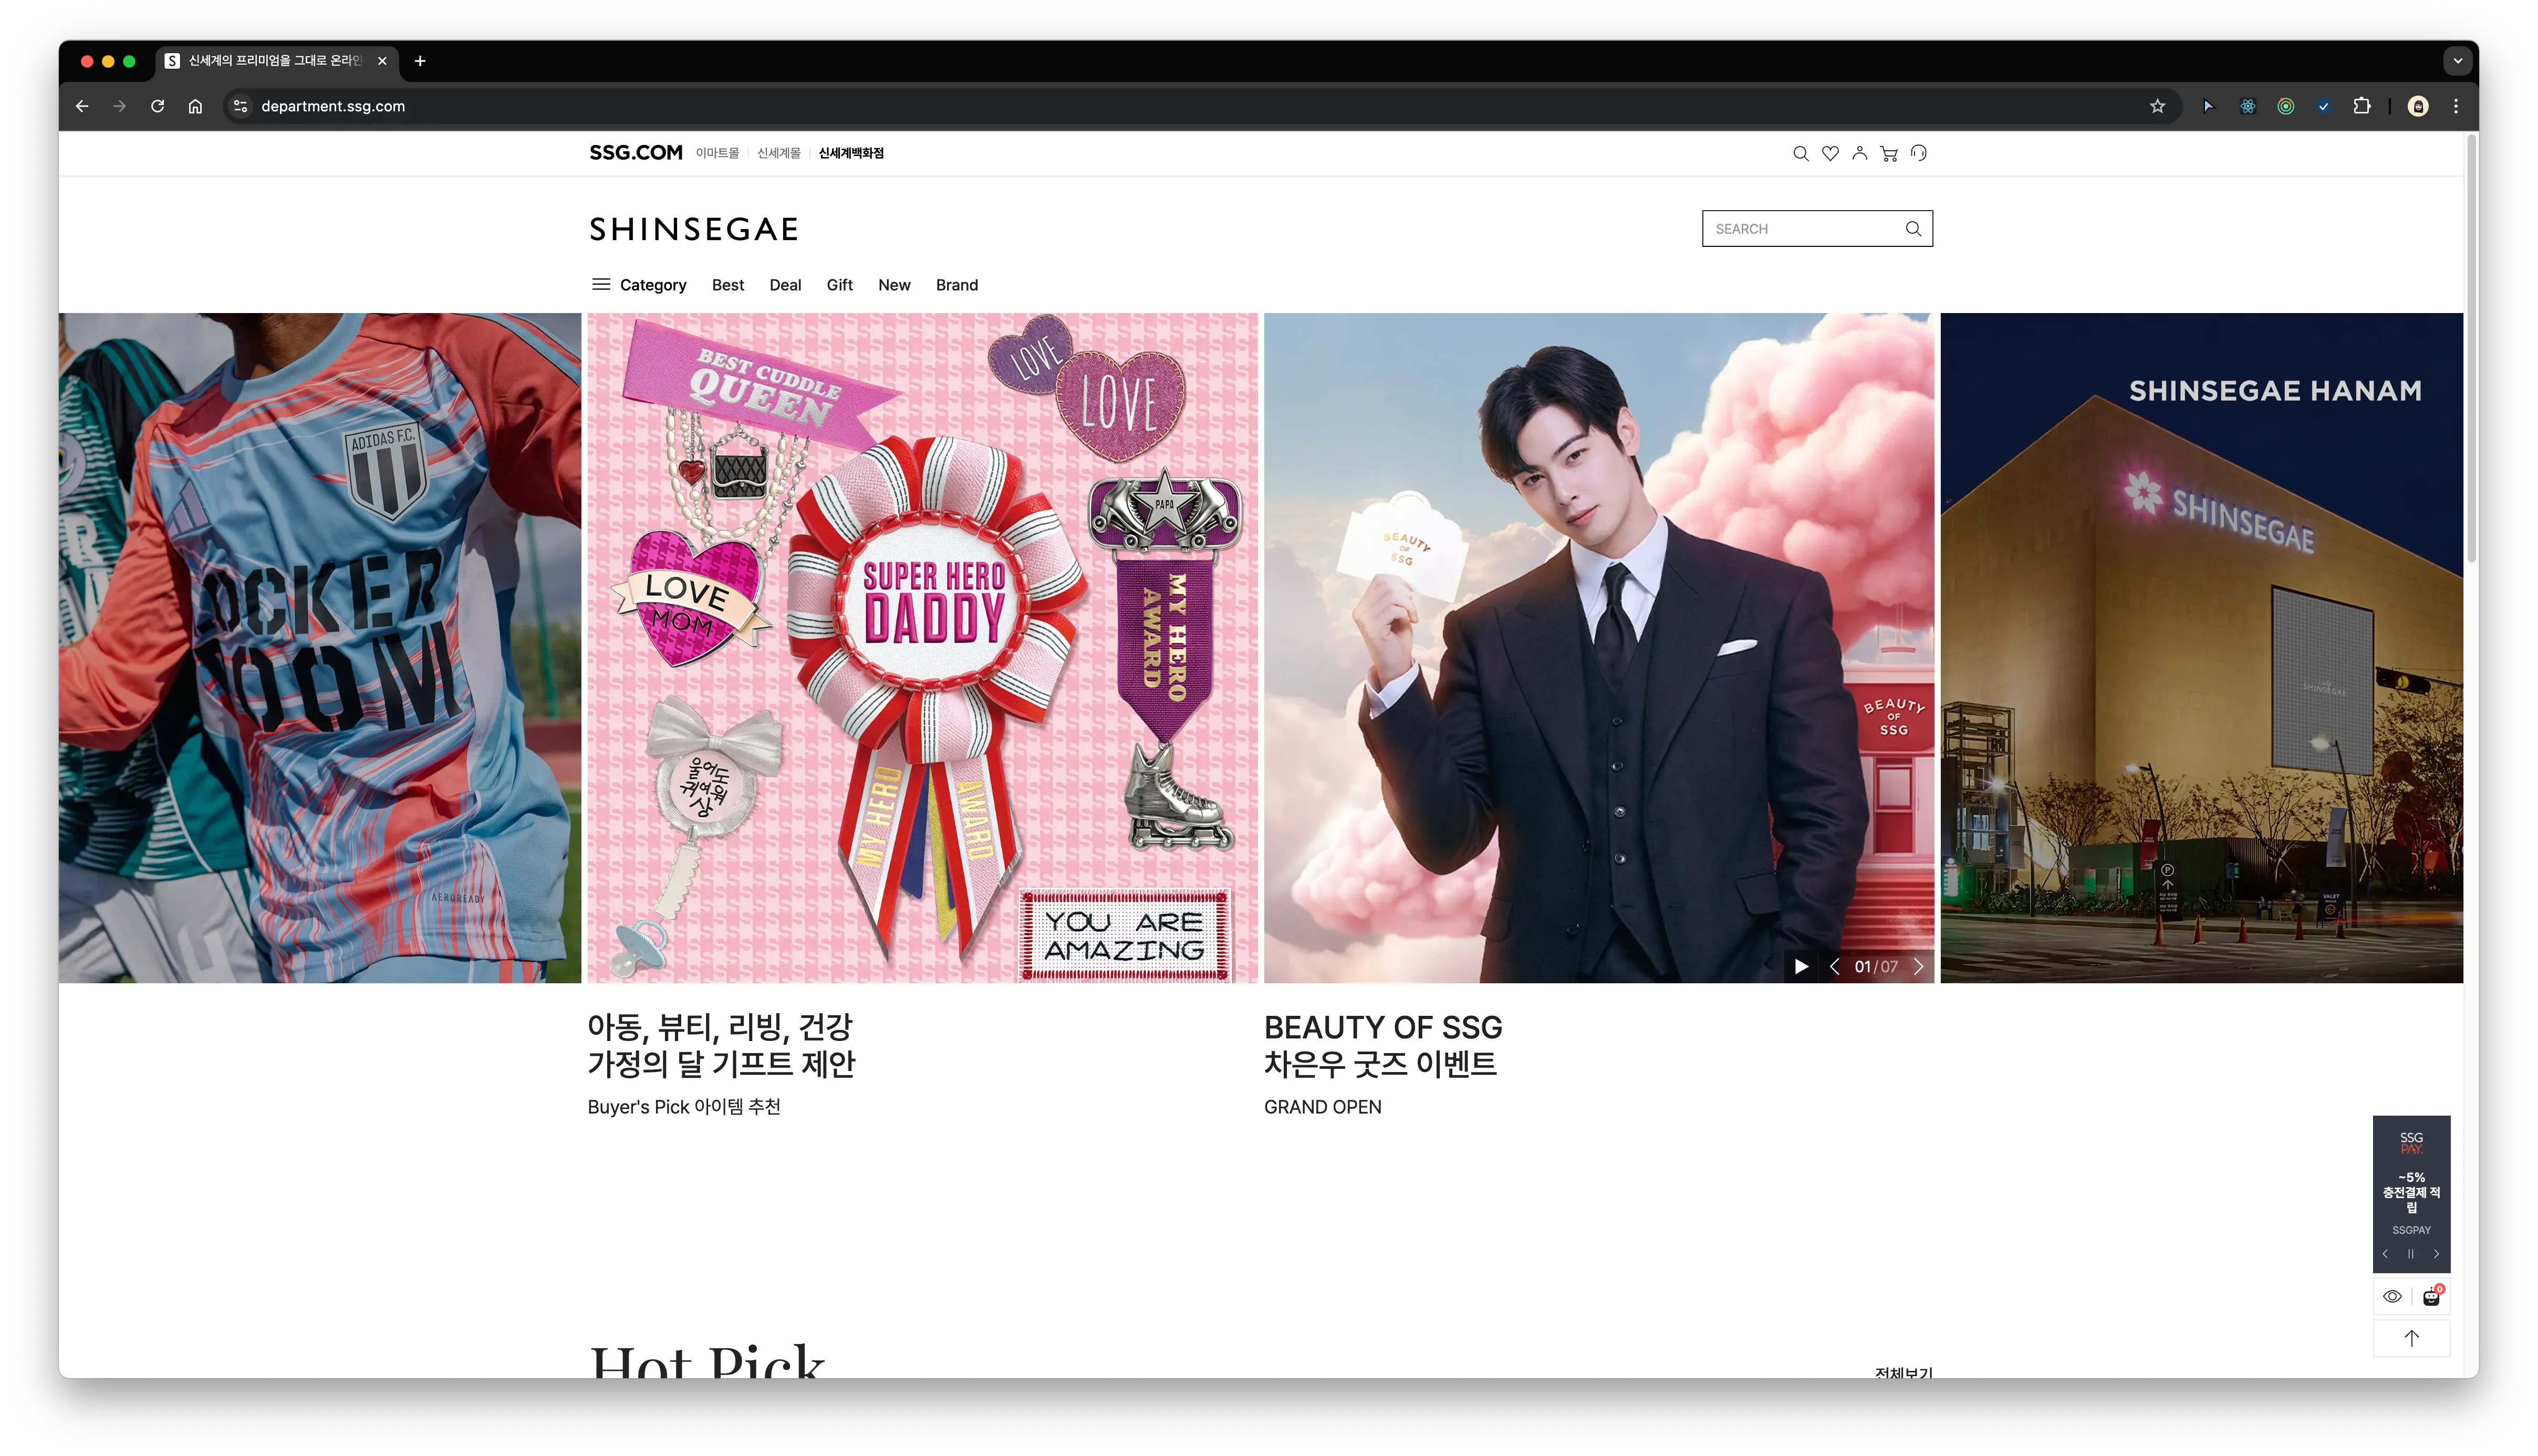Open the Brand menu item
2538x1456 pixels.
point(956,285)
